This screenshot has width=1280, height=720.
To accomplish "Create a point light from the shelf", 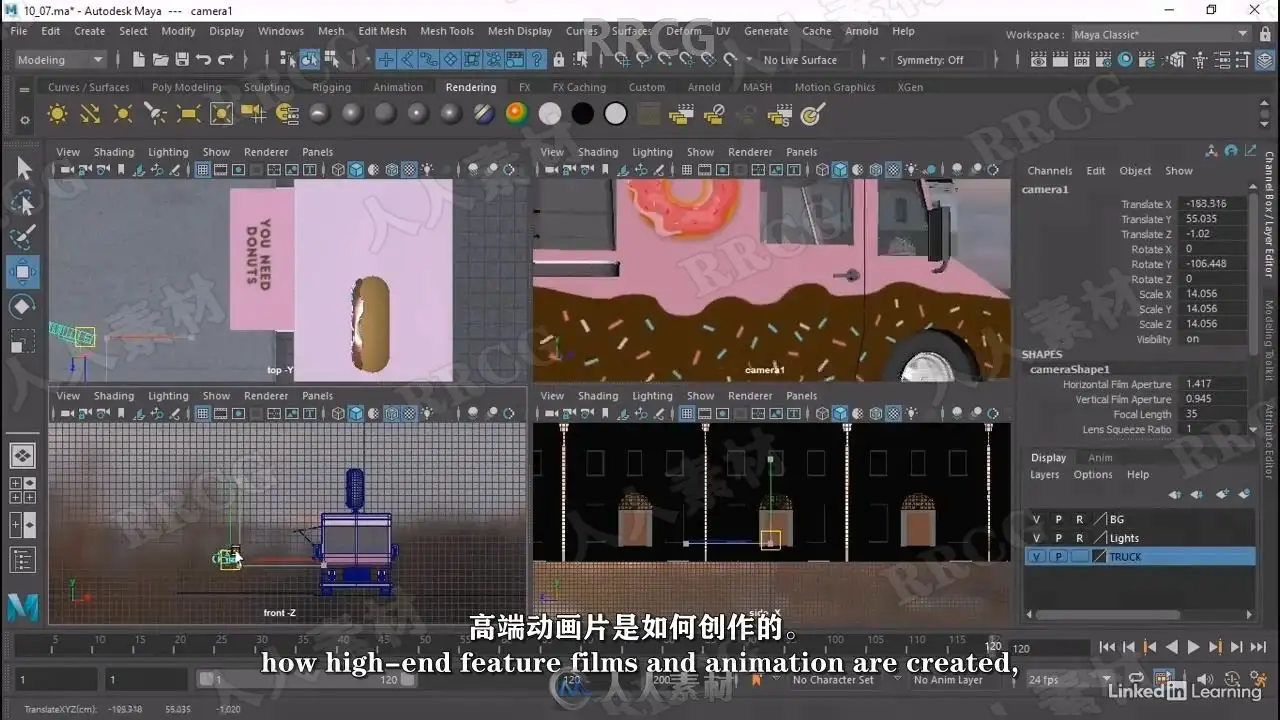I will (x=123, y=114).
